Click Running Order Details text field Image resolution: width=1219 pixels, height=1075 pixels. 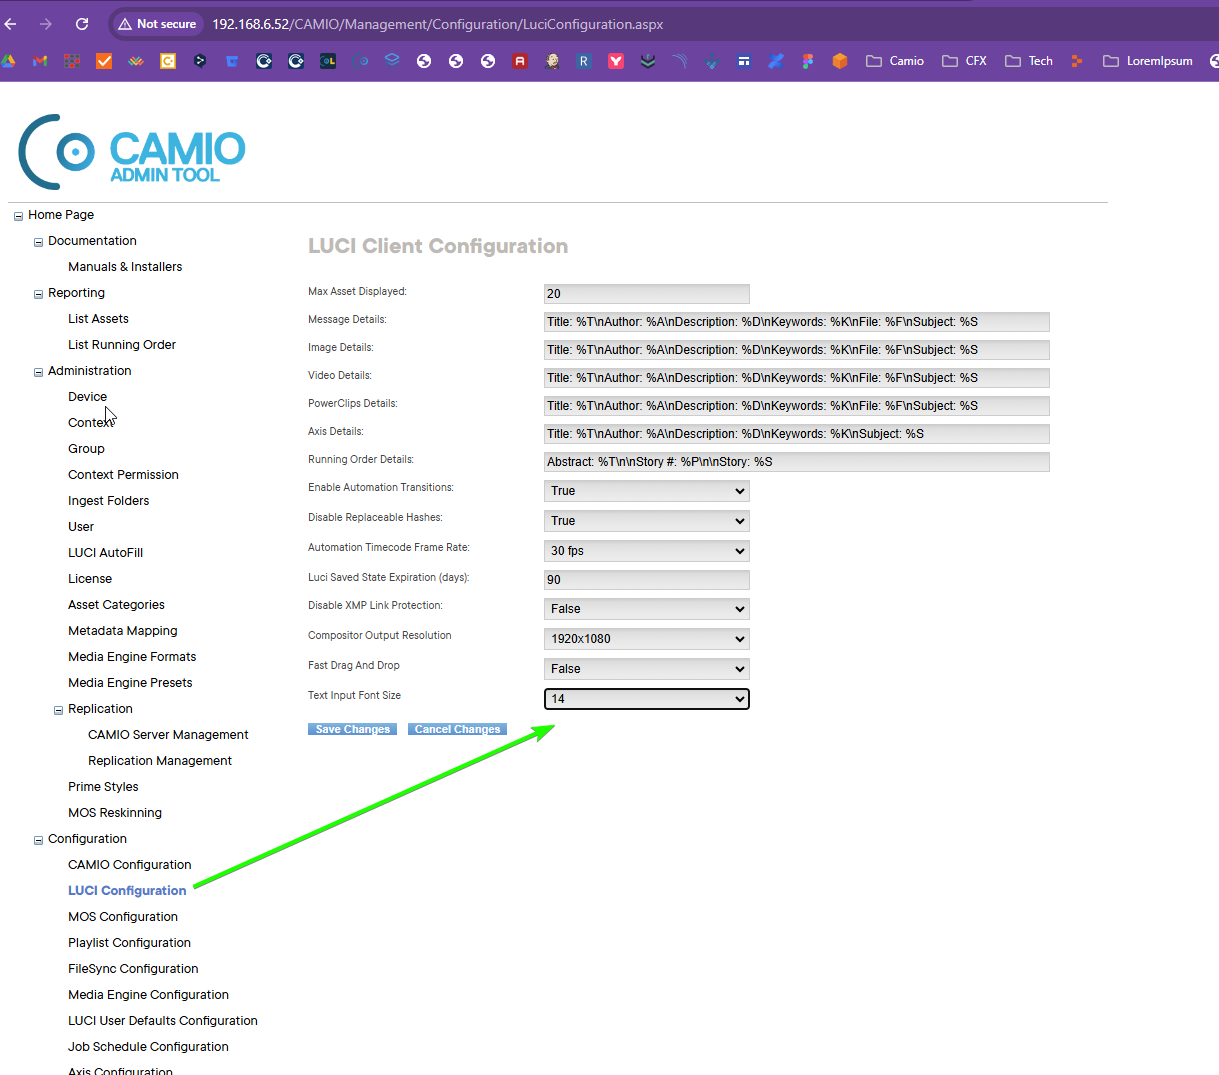797,462
